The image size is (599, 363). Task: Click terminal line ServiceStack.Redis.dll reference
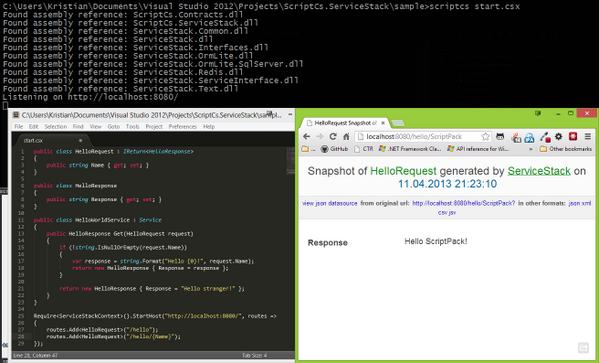click(123, 72)
